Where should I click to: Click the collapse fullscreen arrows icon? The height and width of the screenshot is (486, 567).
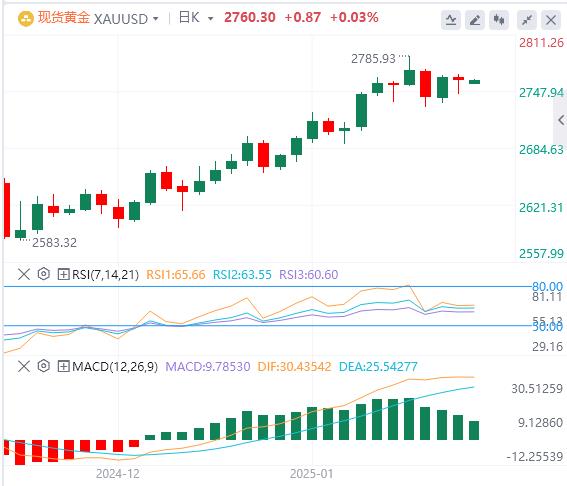[527, 20]
